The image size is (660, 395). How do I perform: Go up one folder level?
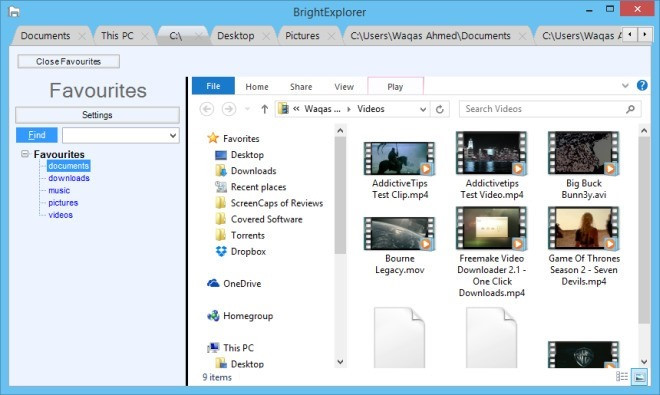[264, 109]
